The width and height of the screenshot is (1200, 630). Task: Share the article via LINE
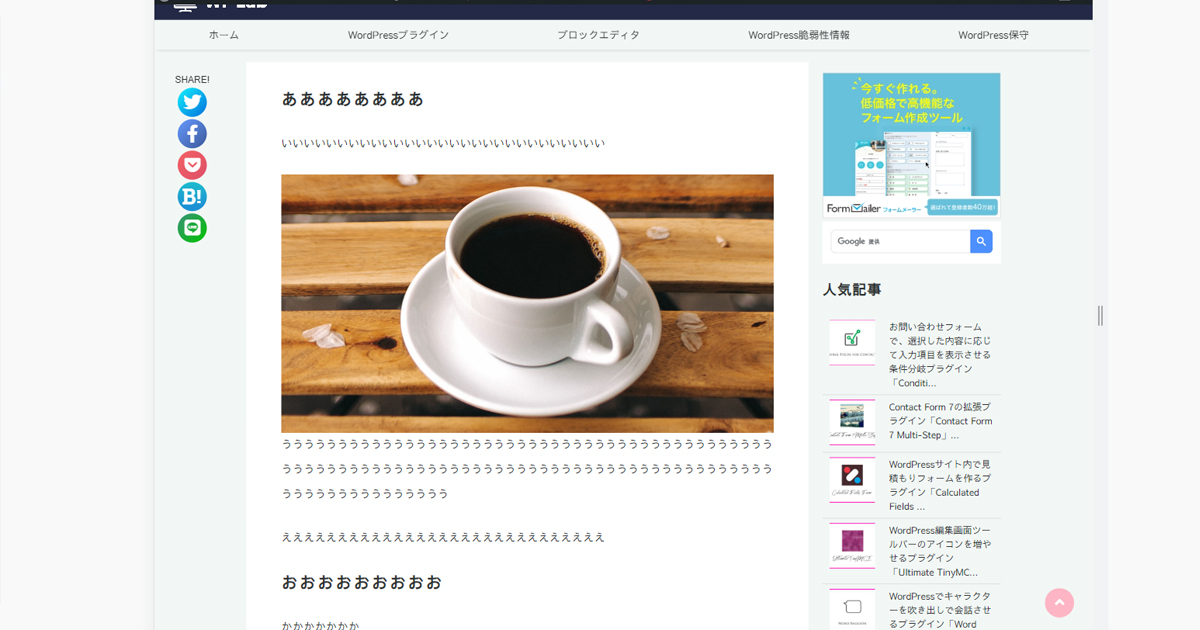pyautogui.click(x=192, y=228)
